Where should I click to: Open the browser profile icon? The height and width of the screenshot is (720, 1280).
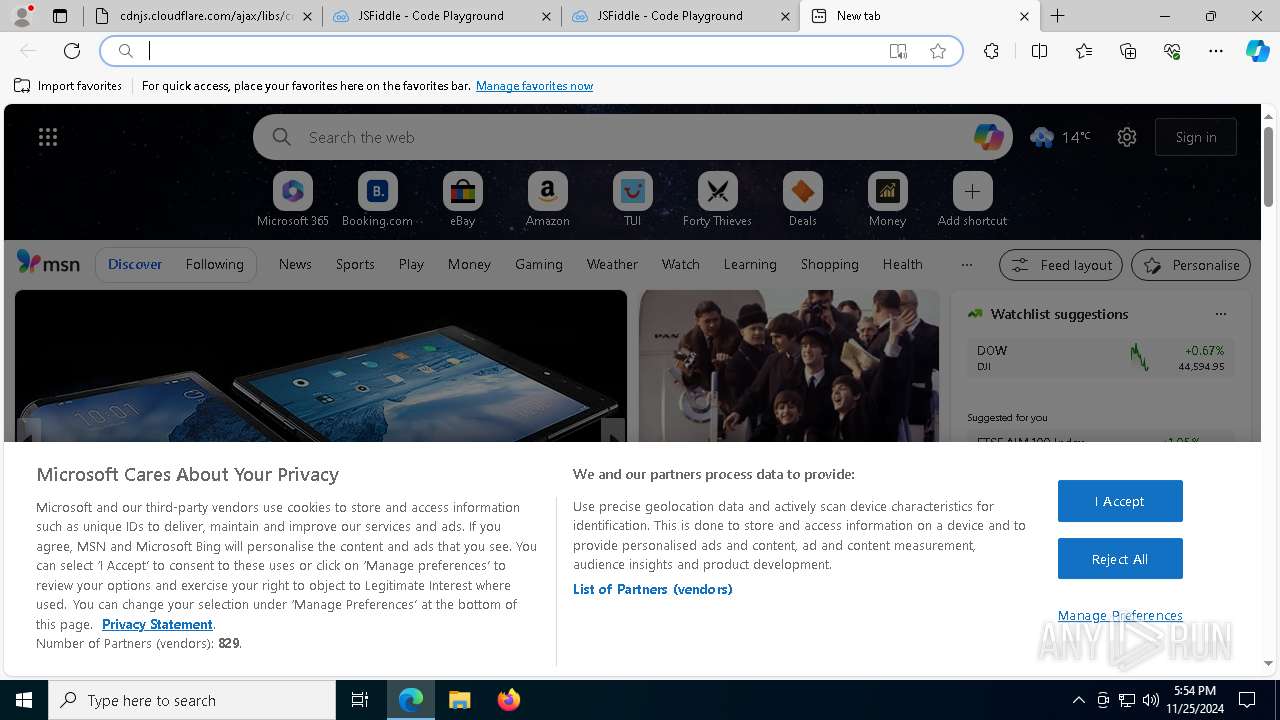22,16
